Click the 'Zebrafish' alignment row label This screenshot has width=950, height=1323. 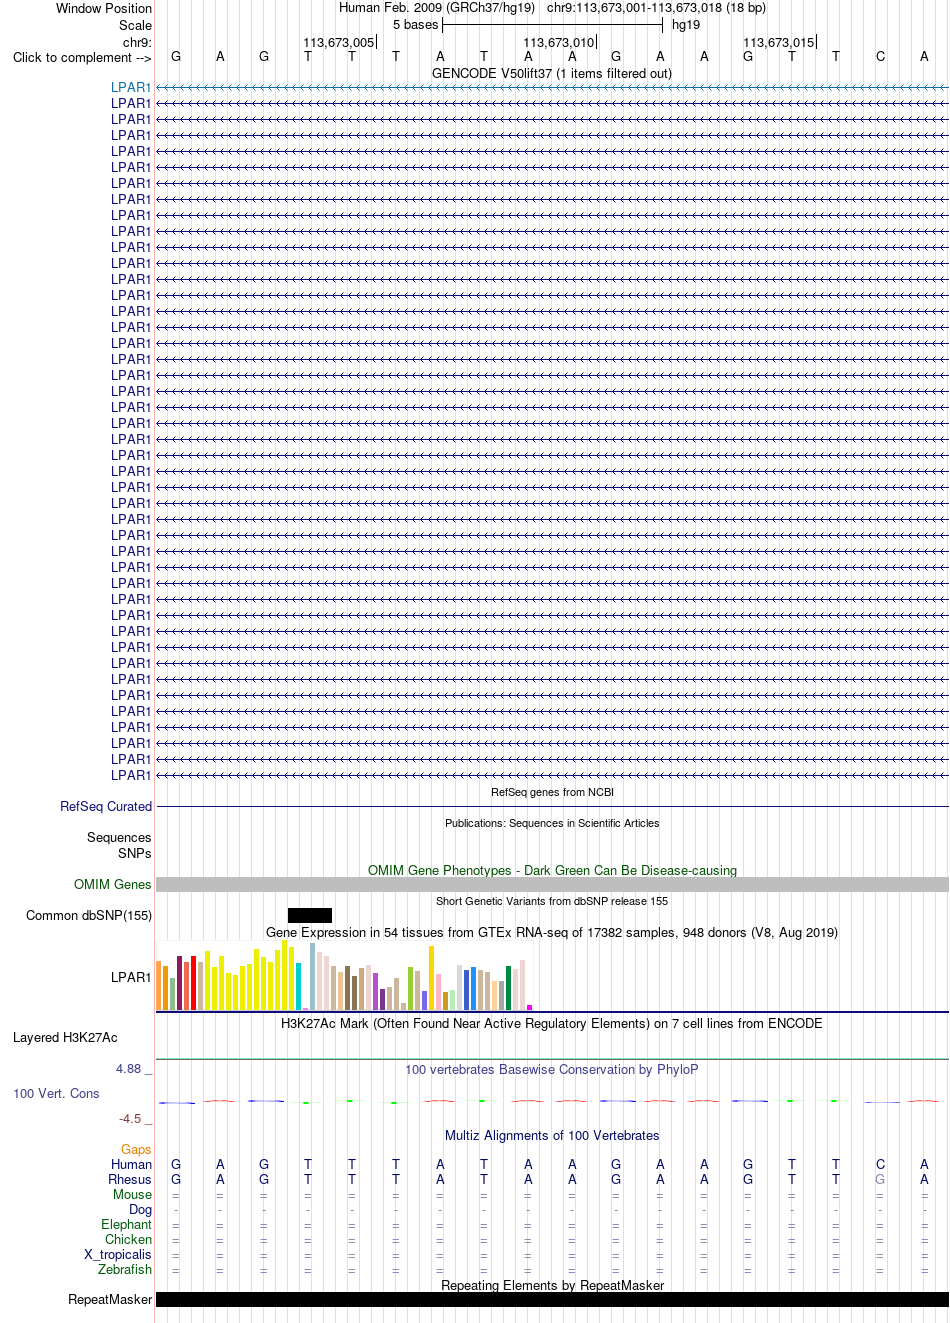click(x=125, y=1269)
